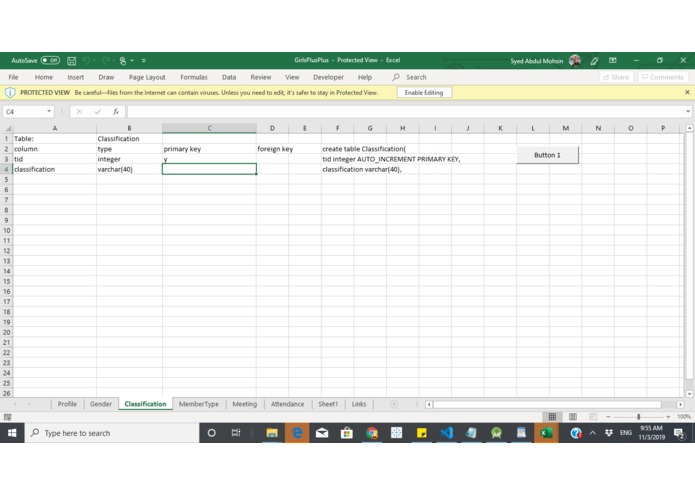Viewport: 695px width, 494px height.
Task: Click the Undo arrow icon
Action: pyautogui.click(x=86, y=61)
